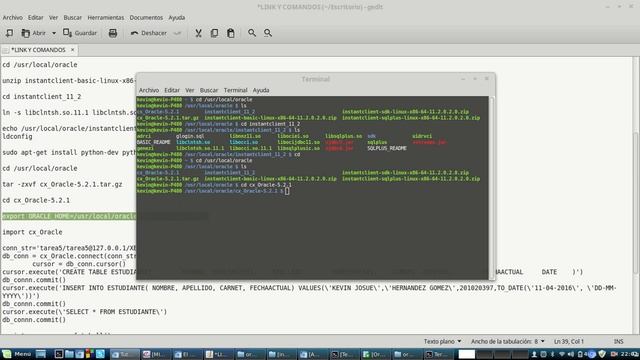Click the 'cd instantclient_11_2' line in gedit
This screenshot has width=640, height=360.
(x=42, y=97)
